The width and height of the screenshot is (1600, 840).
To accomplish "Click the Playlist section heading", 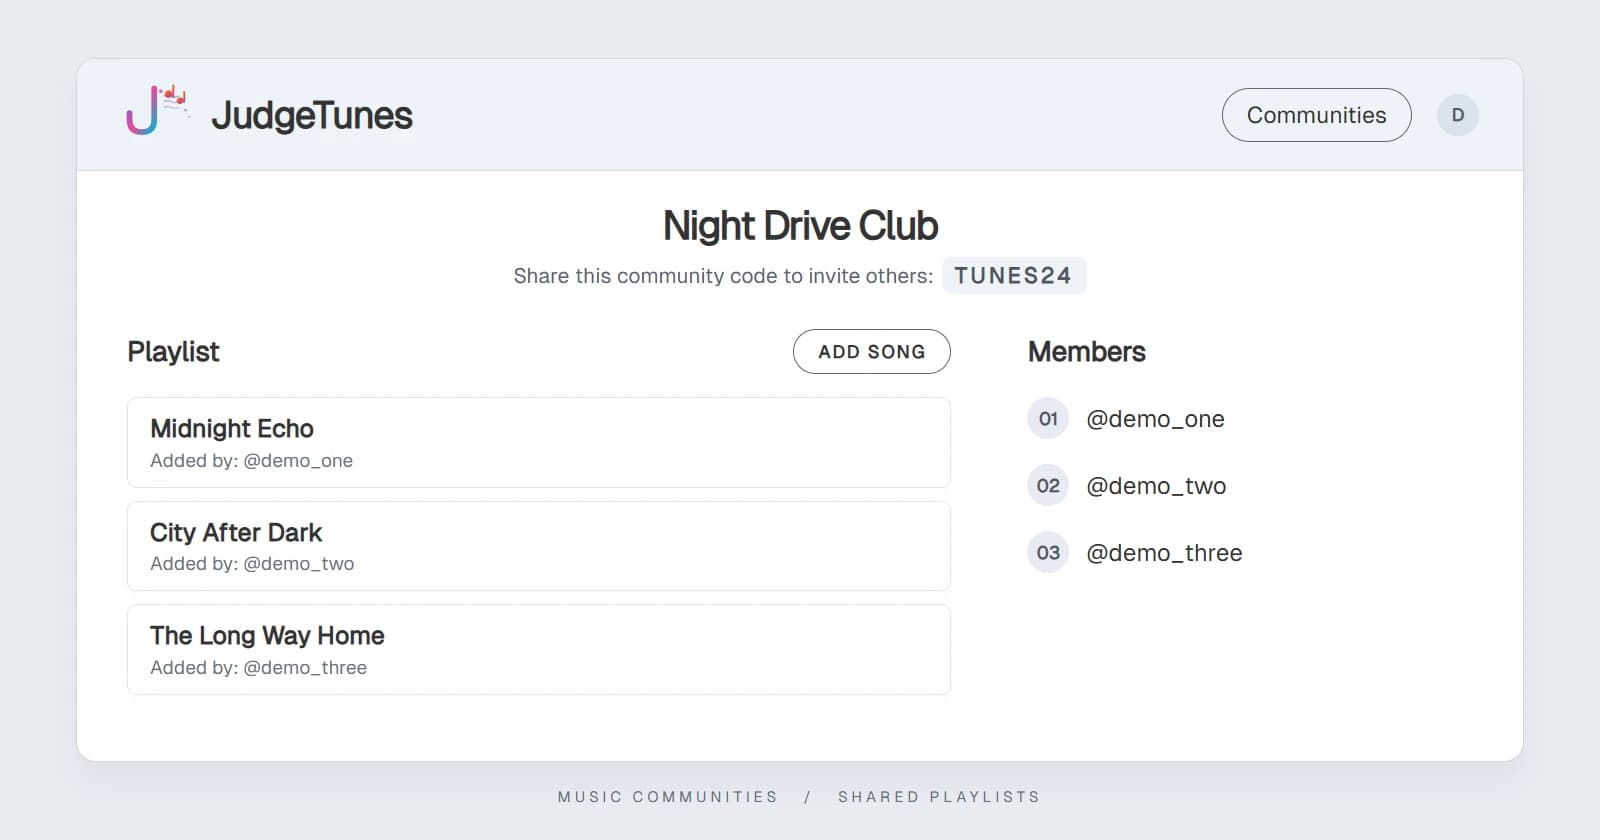I will (173, 352).
